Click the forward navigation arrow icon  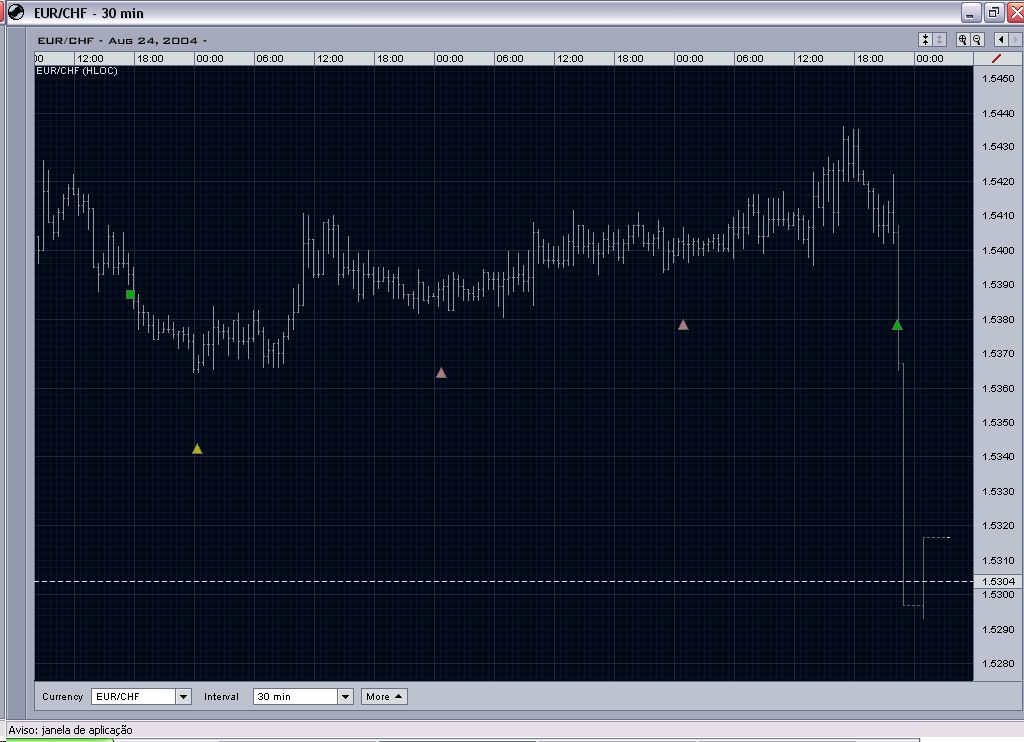coord(1016,40)
